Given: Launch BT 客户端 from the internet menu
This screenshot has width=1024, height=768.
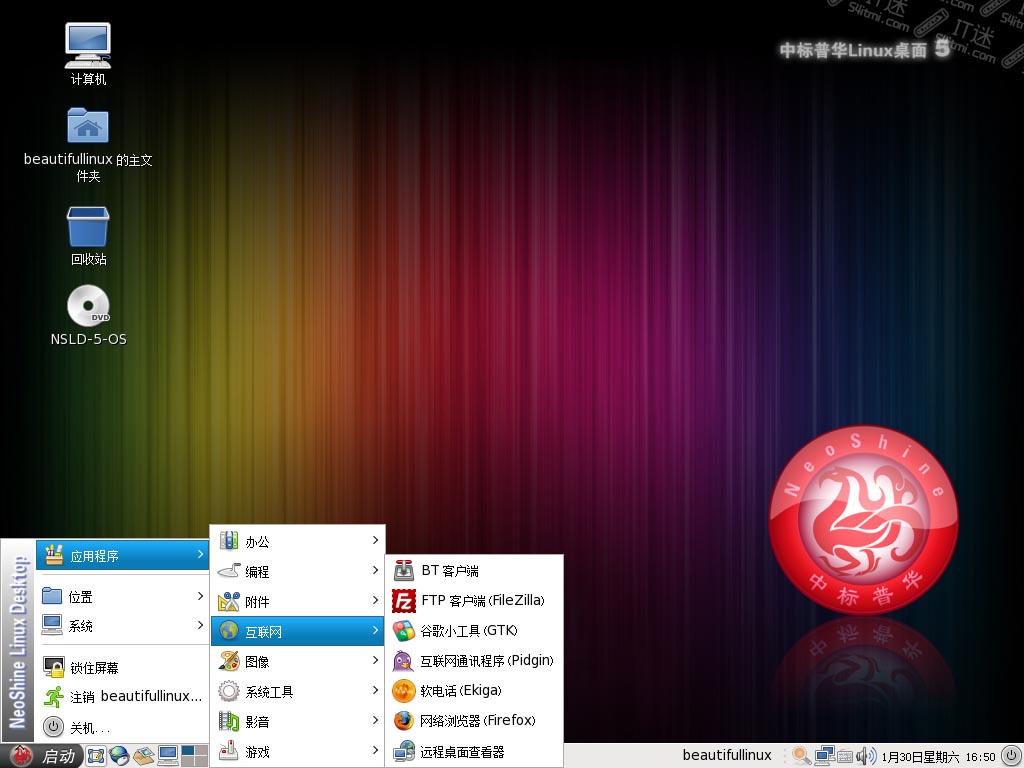Looking at the screenshot, I should pyautogui.click(x=474, y=571).
